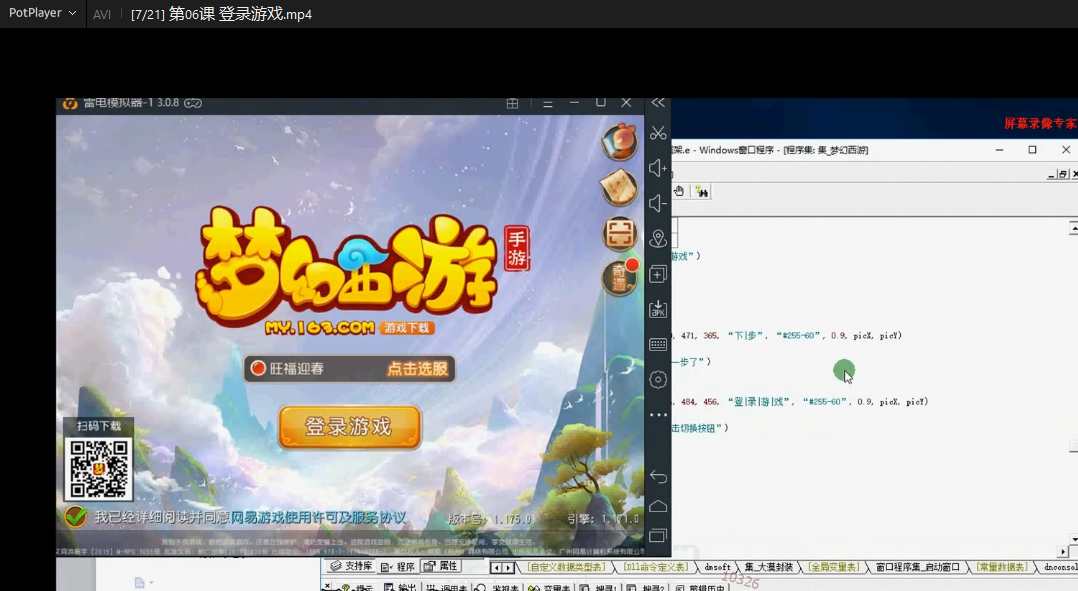The width and height of the screenshot is (1078, 591).
Task: Click the game controller icon in emulator title
Action: coord(192,103)
